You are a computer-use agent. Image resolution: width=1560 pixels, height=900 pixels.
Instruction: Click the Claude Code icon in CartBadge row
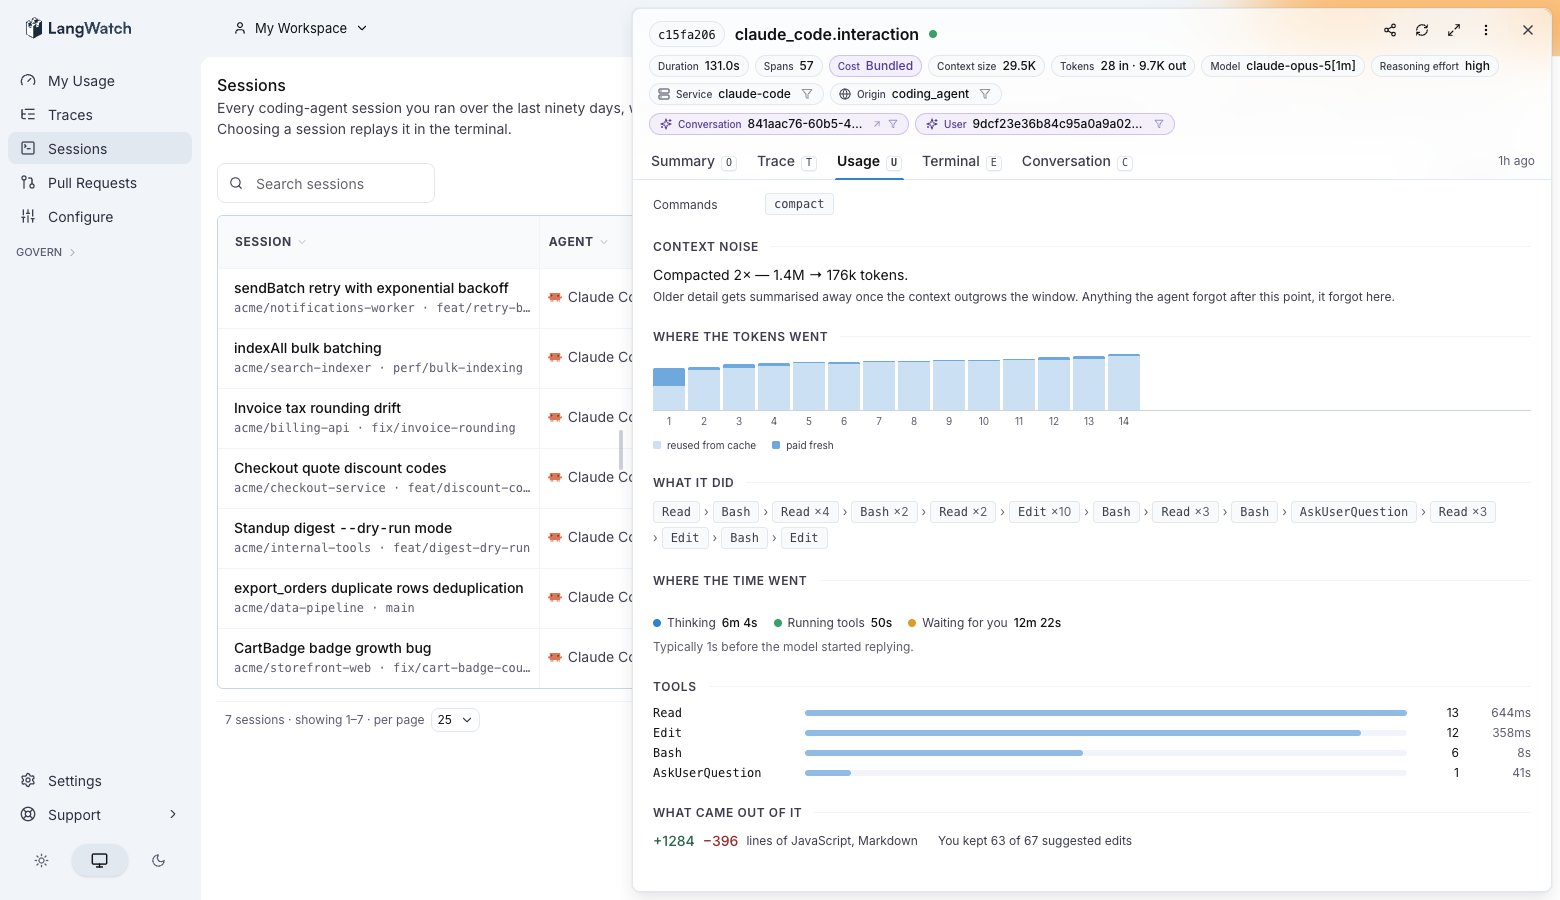(x=555, y=657)
